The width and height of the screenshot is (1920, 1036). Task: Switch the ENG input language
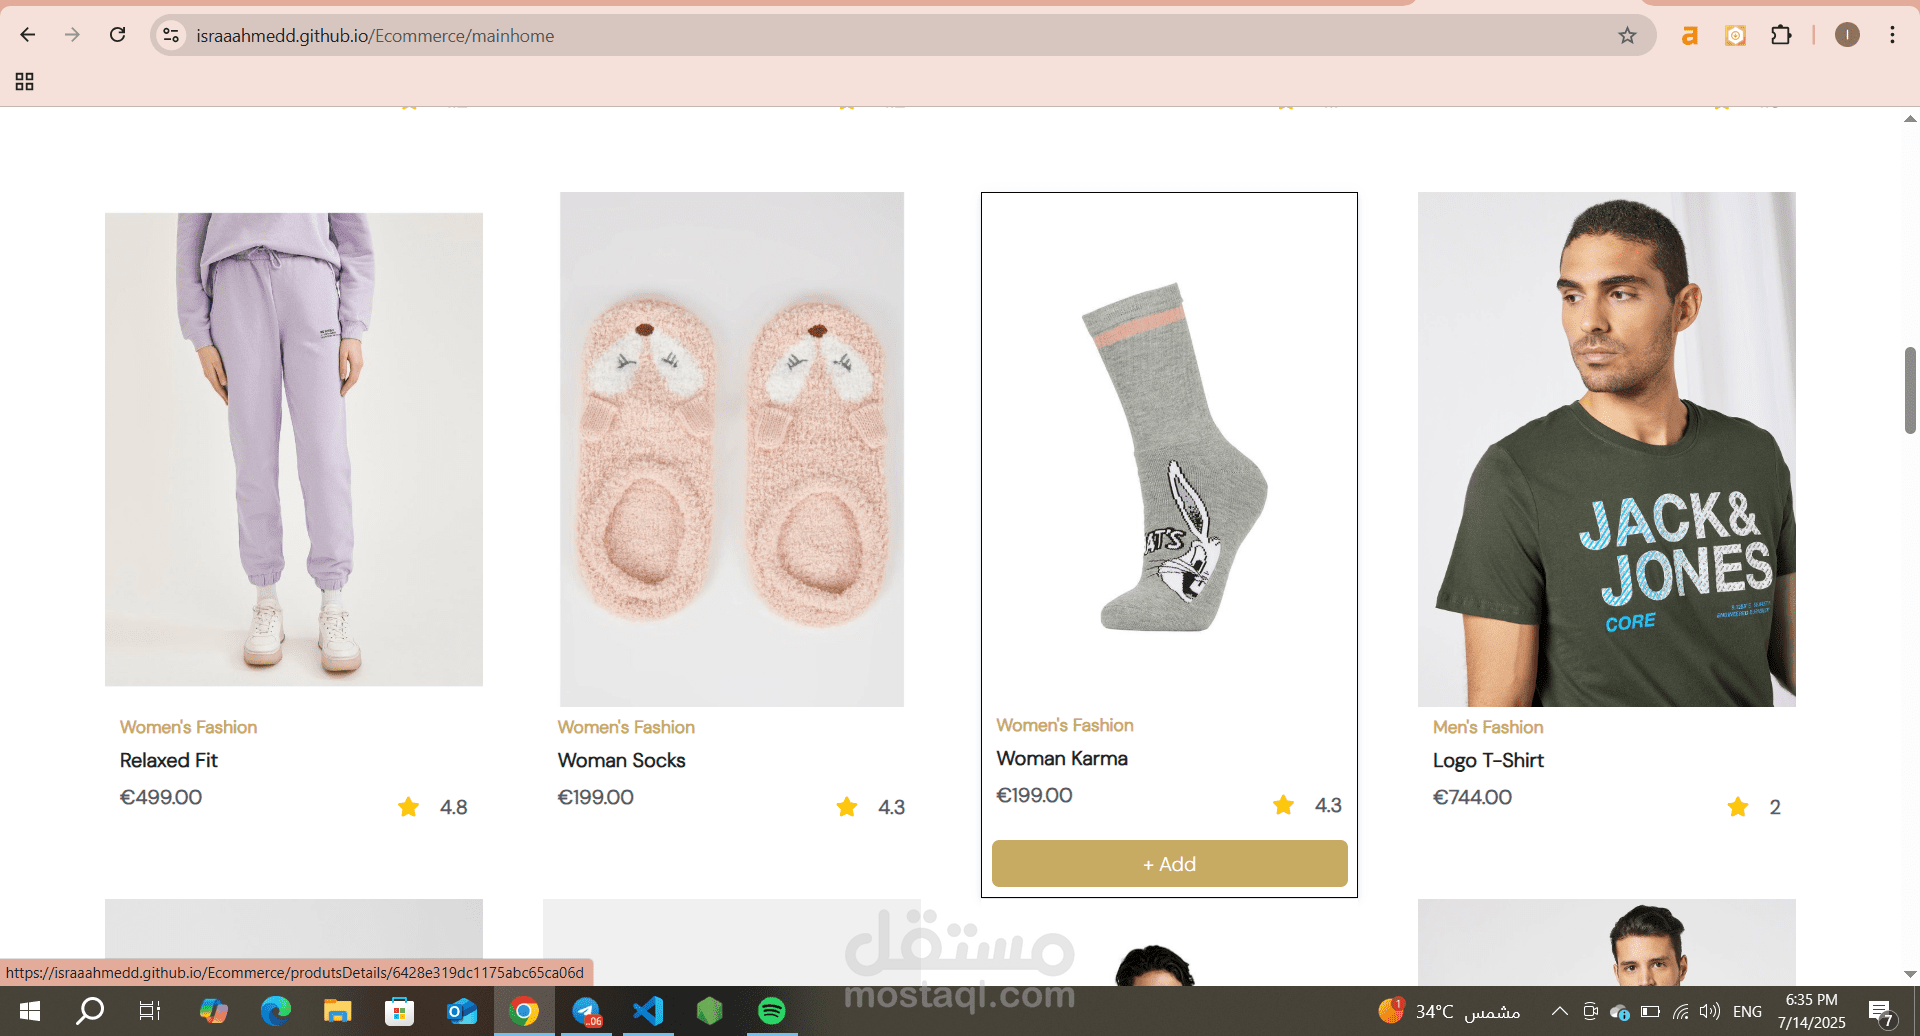(x=1747, y=1011)
